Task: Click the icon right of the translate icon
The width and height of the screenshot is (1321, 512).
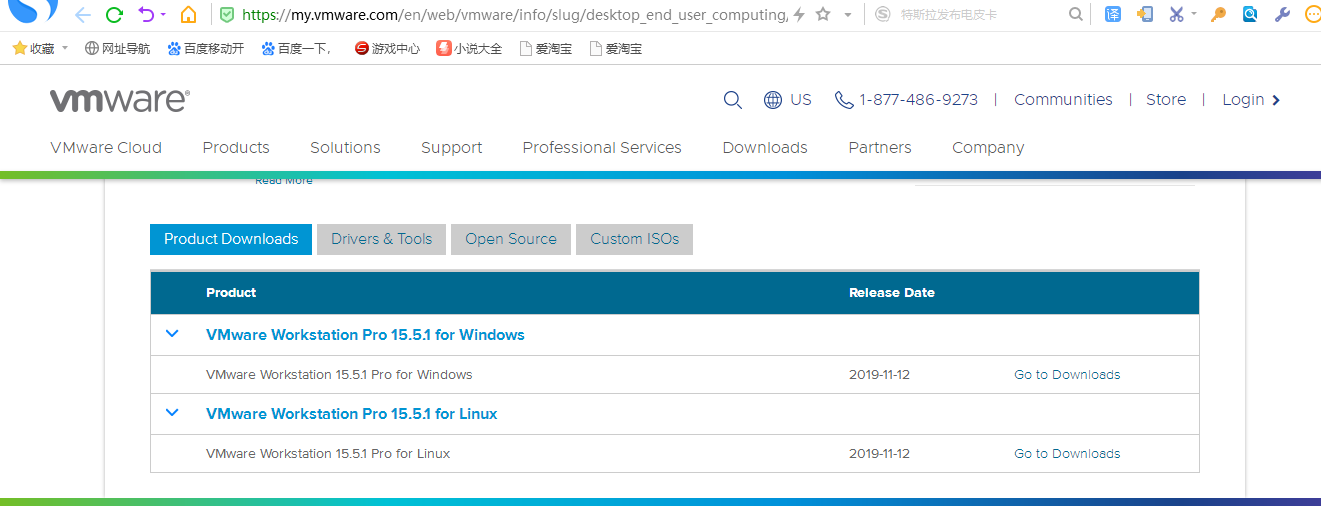Action: click(x=1145, y=15)
